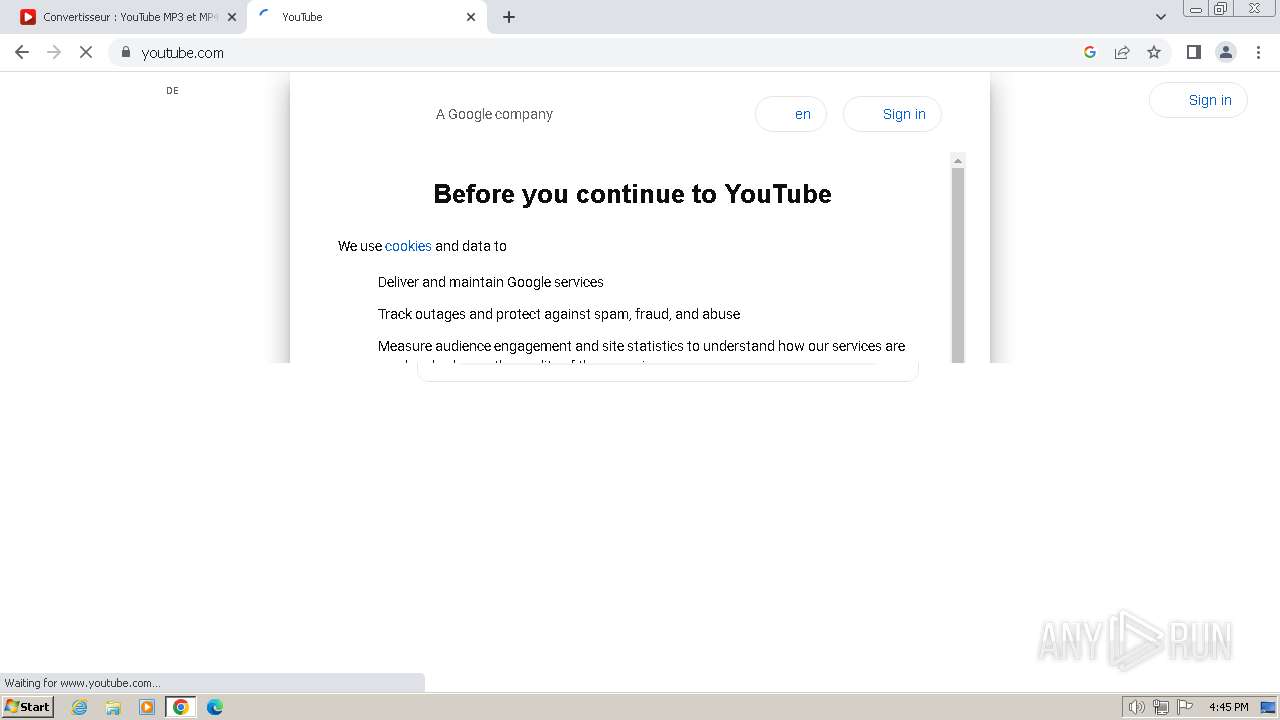
Task: Minimize the Chrome window
Action: click(x=1195, y=9)
